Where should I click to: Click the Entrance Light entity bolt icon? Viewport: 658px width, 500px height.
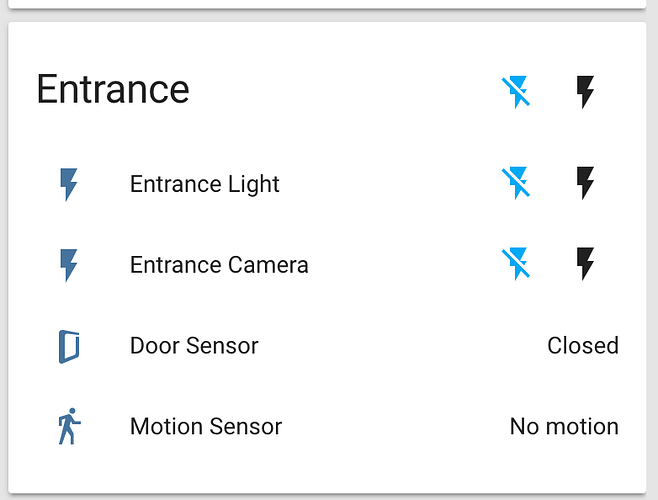click(x=69, y=184)
